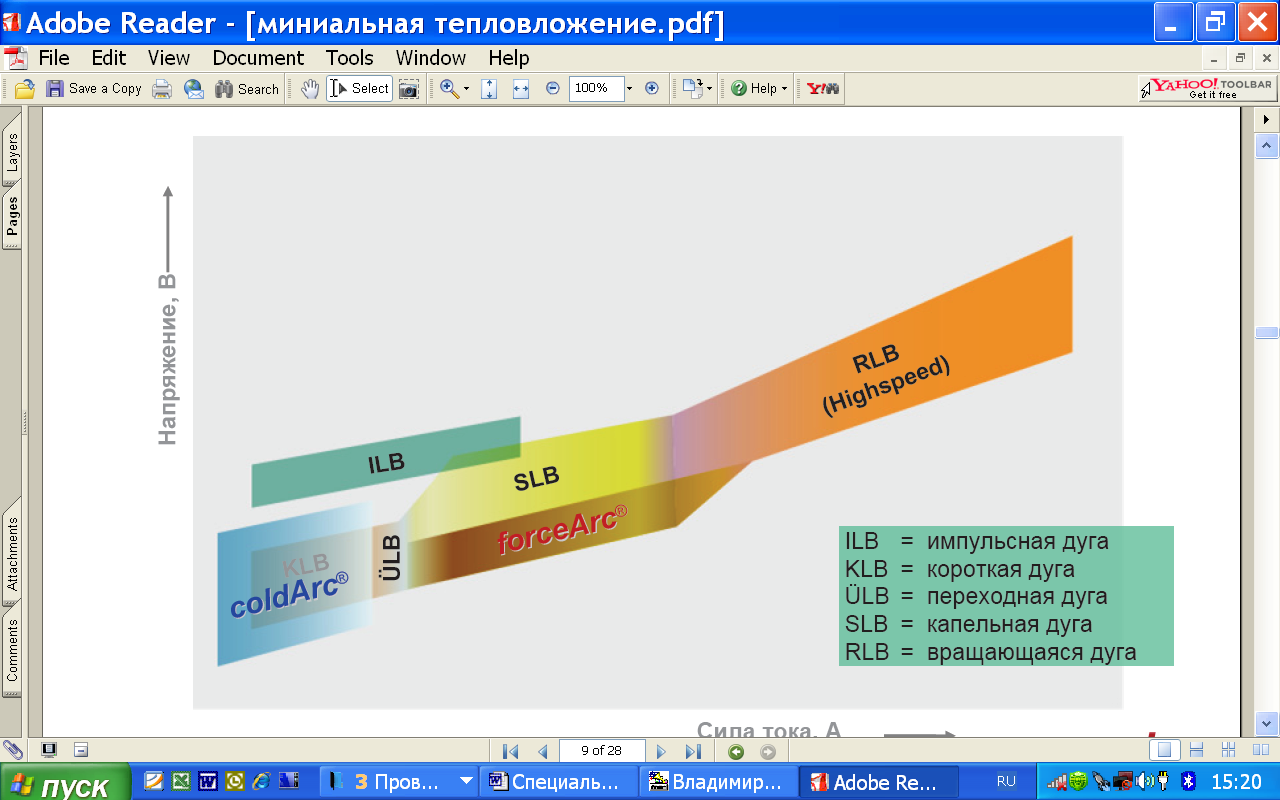The width and height of the screenshot is (1280, 800).
Task: Click Internet Explorer quick launch icon
Action: [x=262, y=781]
